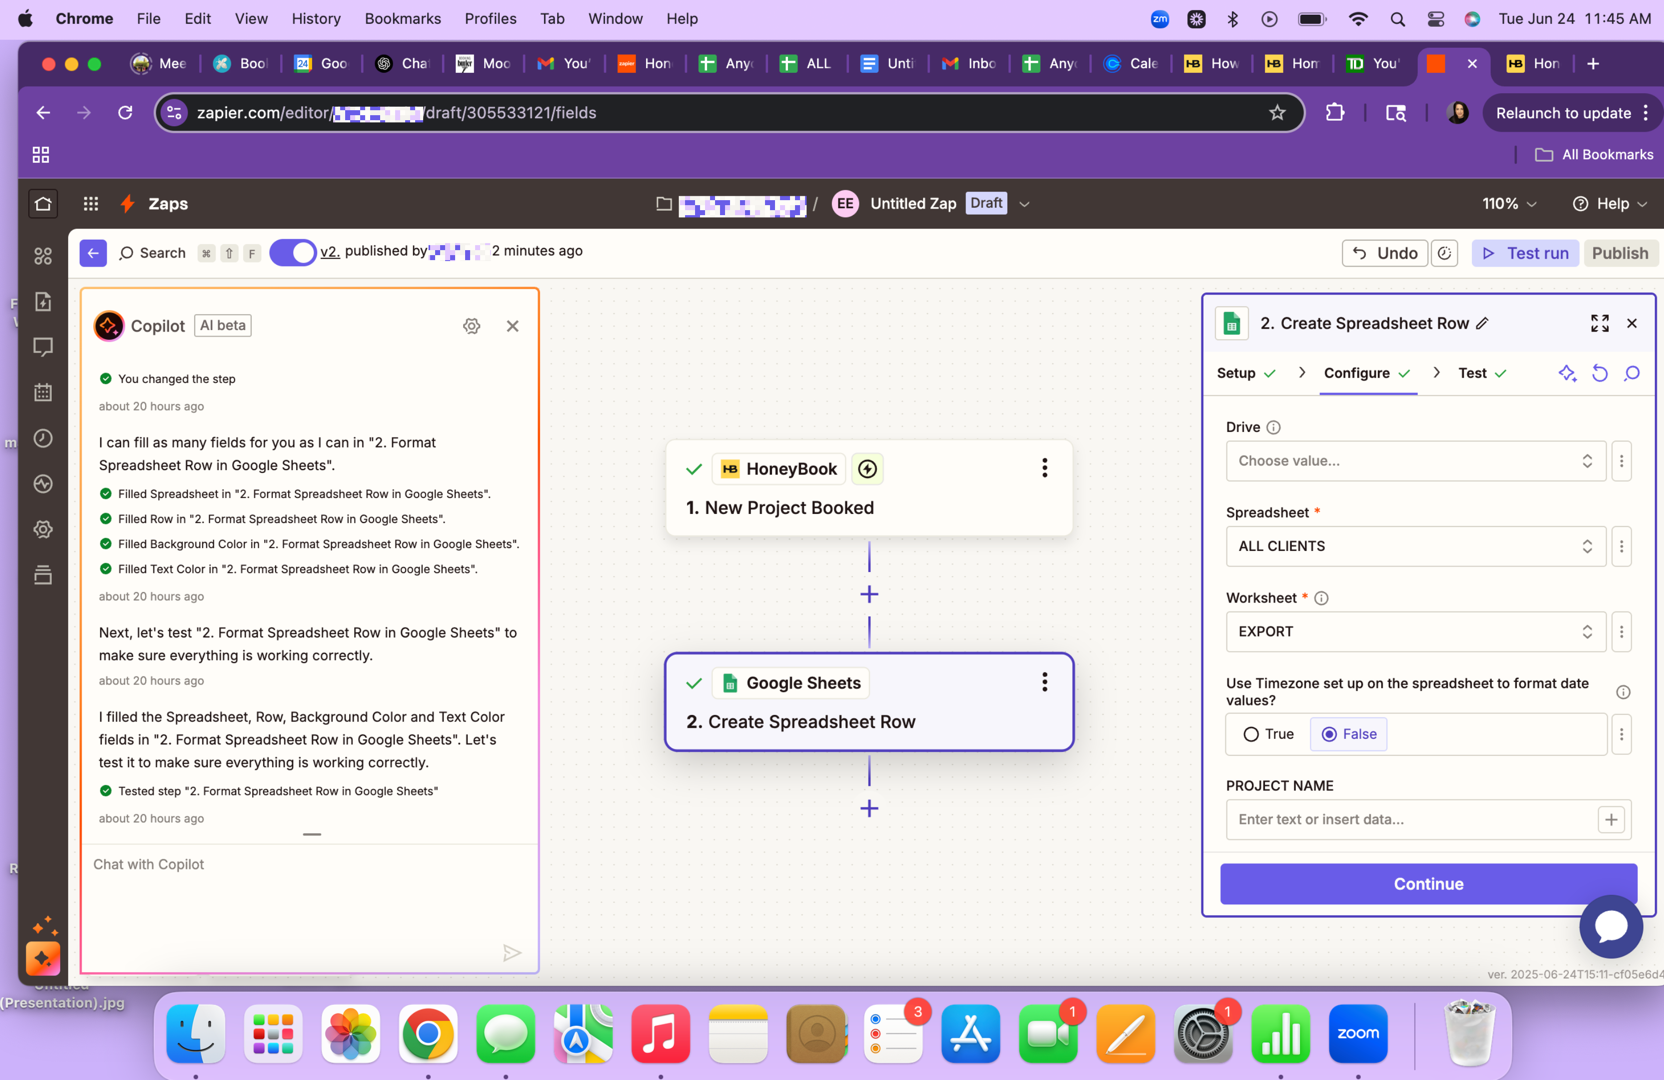Click the Test run button
1664x1080 pixels.
(x=1525, y=253)
